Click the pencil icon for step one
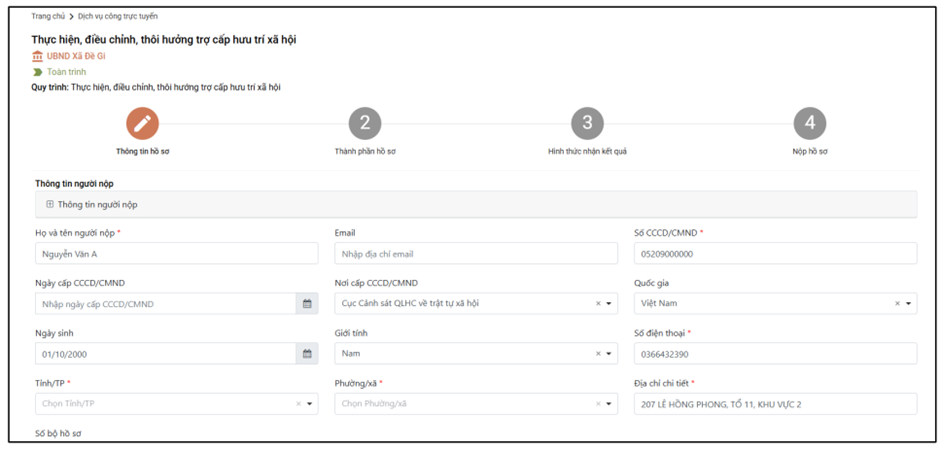The width and height of the screenshot is (940, 451). point(142,123)
